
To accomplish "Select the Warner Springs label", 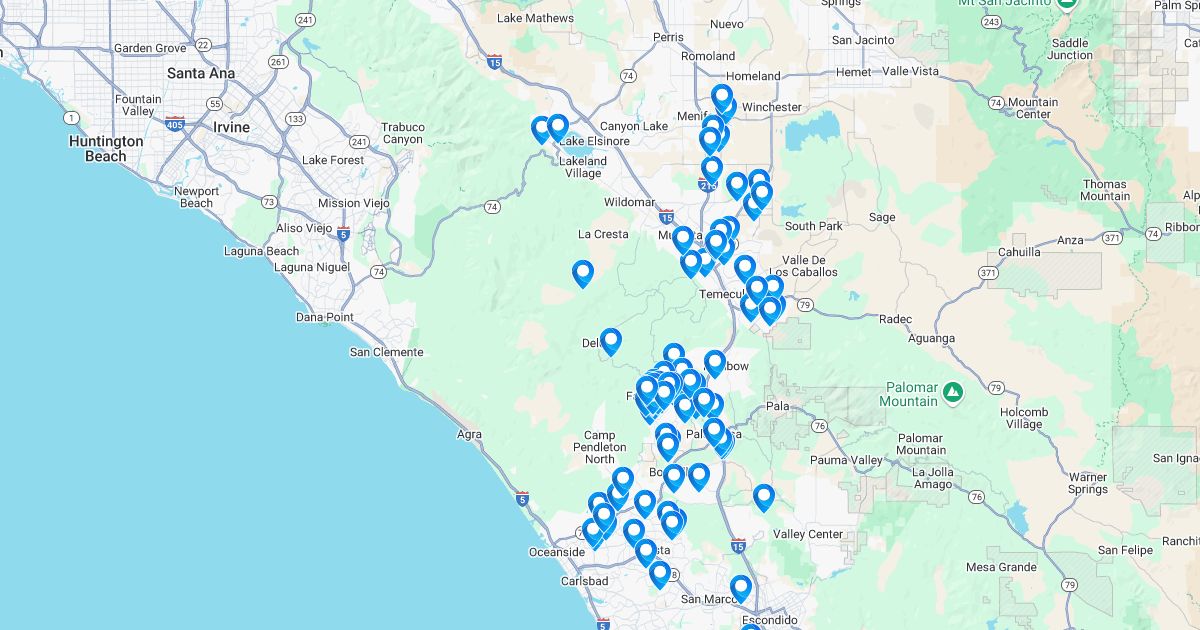I will pyautogui.click(x=1088, y=483).
